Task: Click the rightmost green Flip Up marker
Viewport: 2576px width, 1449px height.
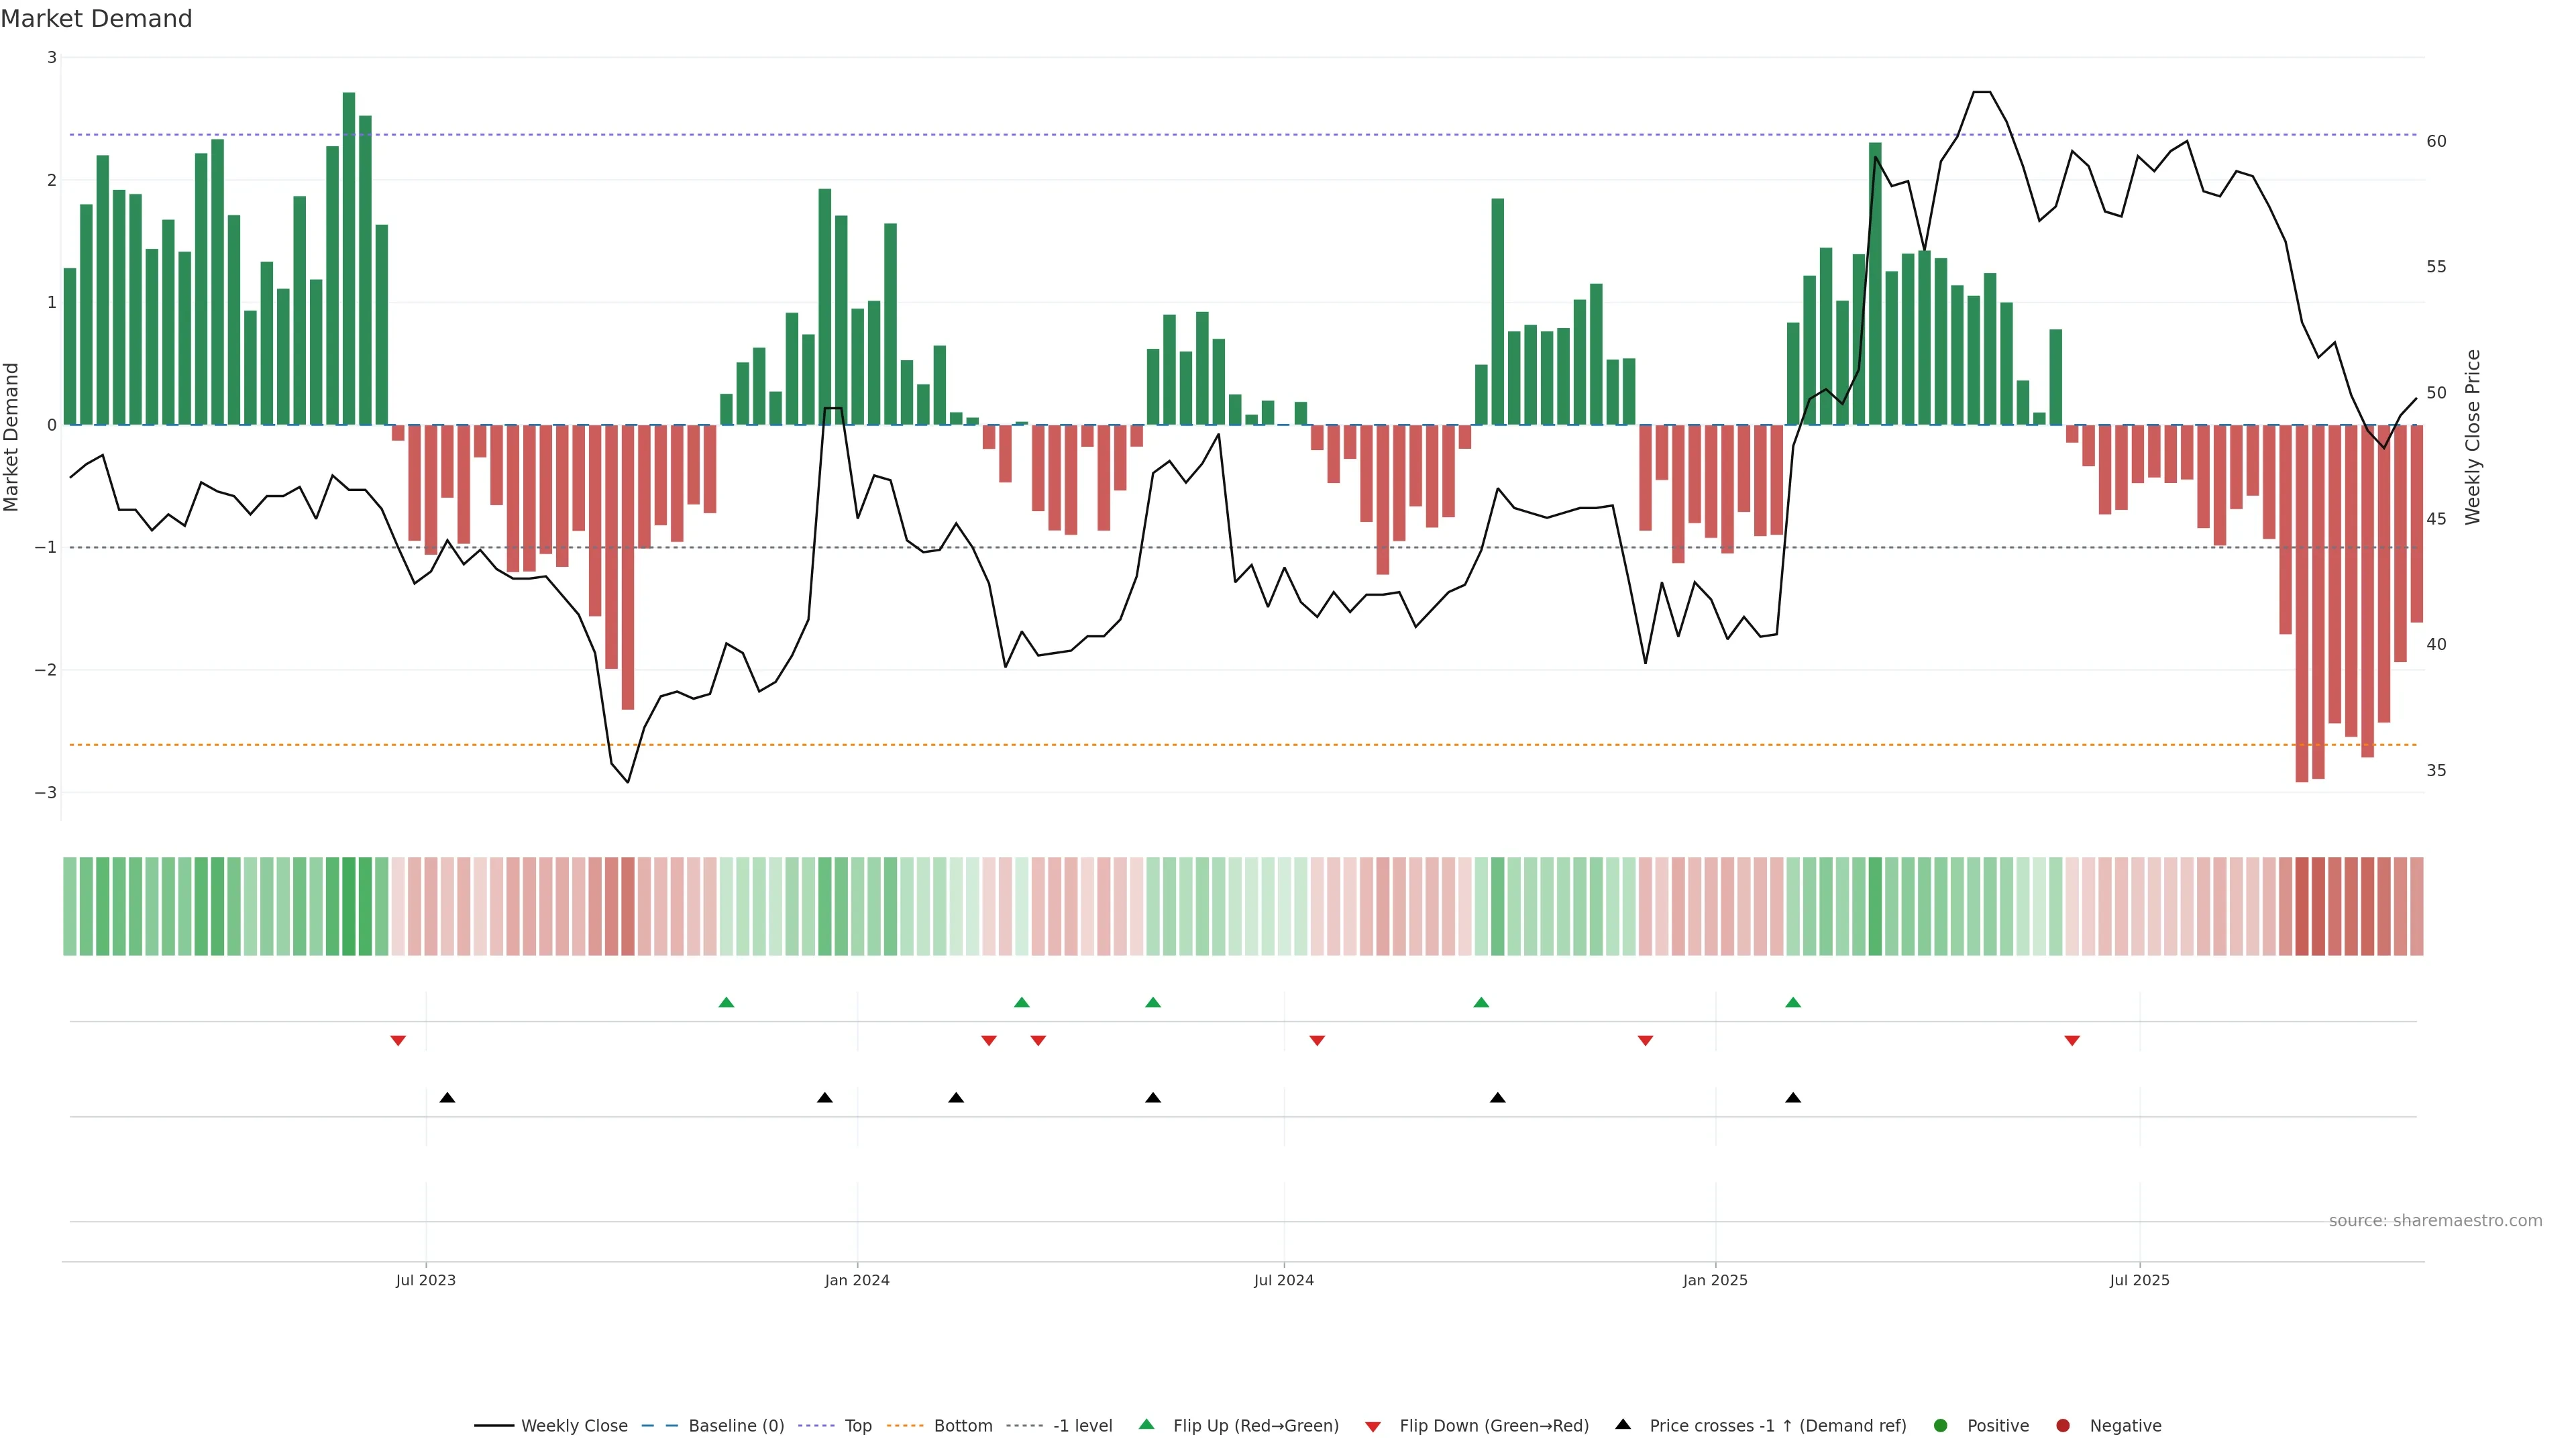Action: coord(1793,1002)
